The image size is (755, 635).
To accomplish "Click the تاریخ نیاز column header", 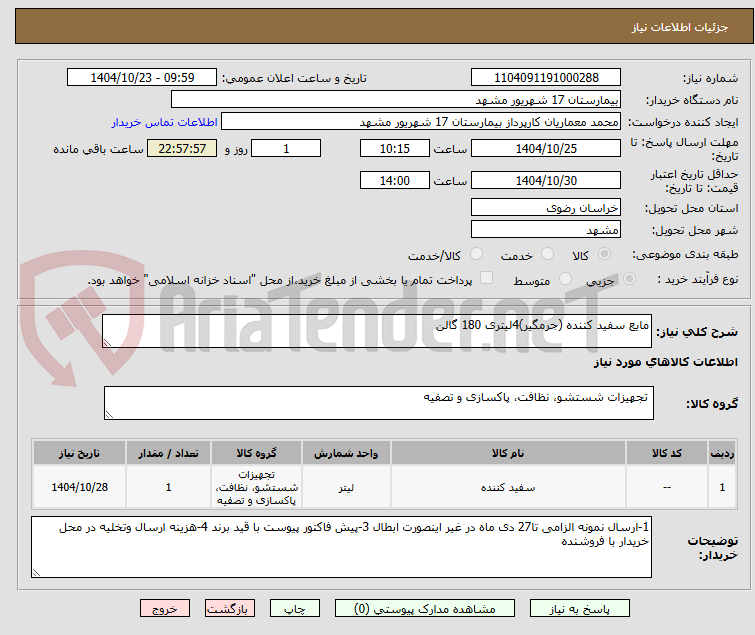I will pos(79,453).
